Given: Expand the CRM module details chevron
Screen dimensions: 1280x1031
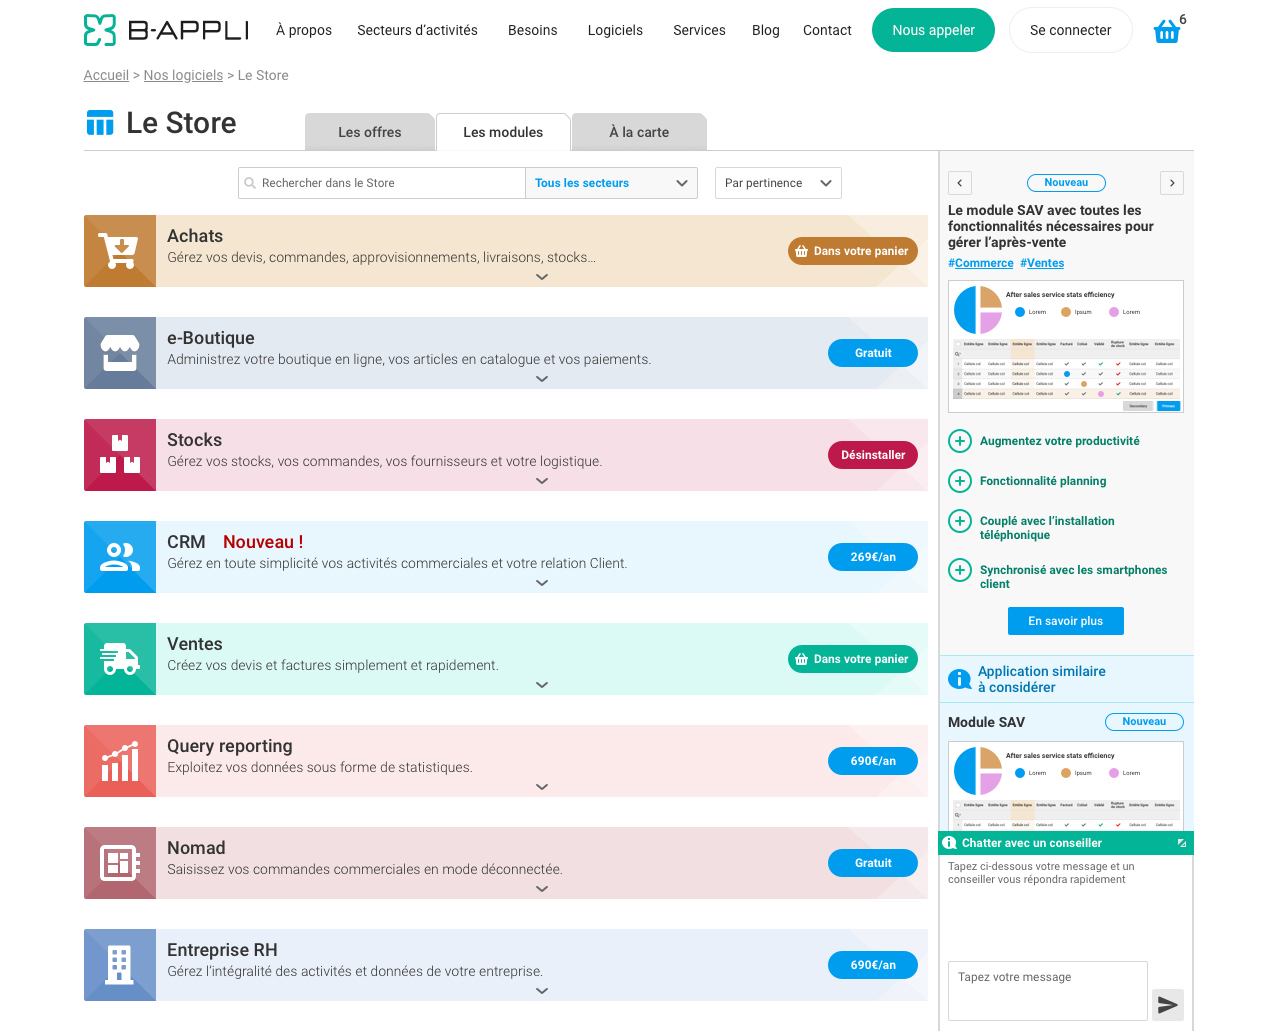Looking at the screenshot, I should click(x=542, y=583).
